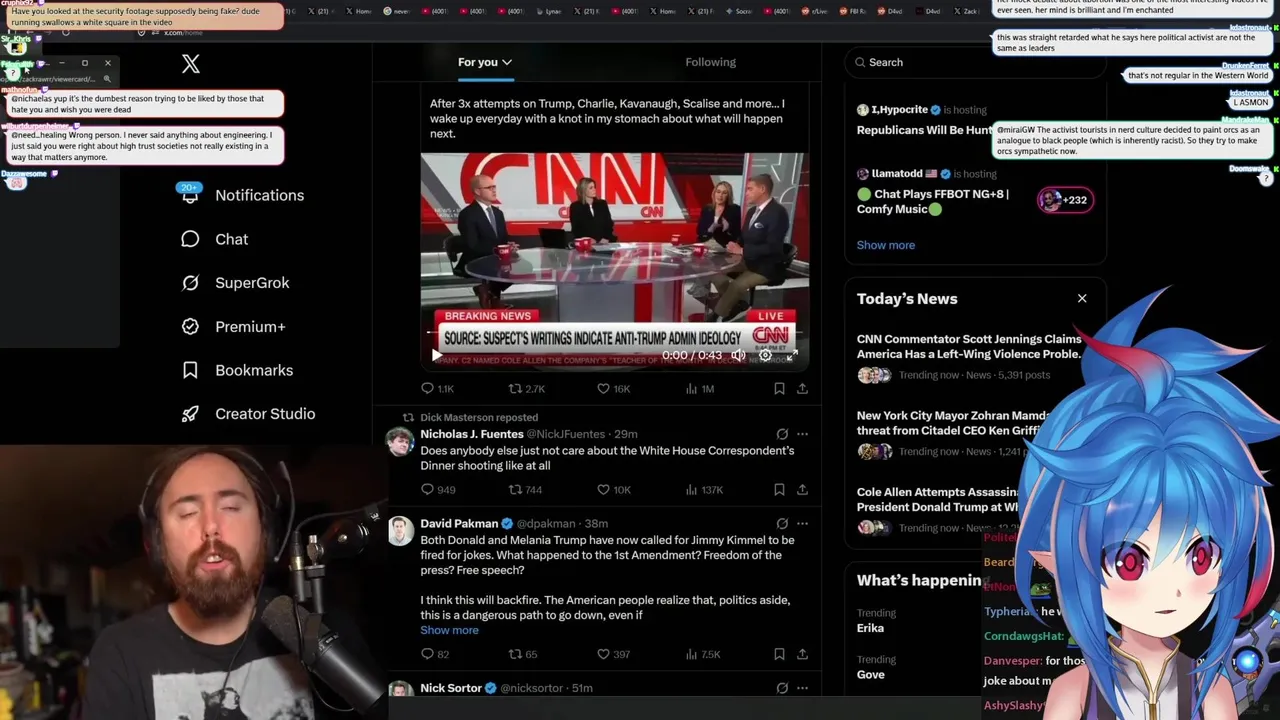Open Erika trending topic
This screenshot has width=1280, height=720.
click(x=870, y=628)
